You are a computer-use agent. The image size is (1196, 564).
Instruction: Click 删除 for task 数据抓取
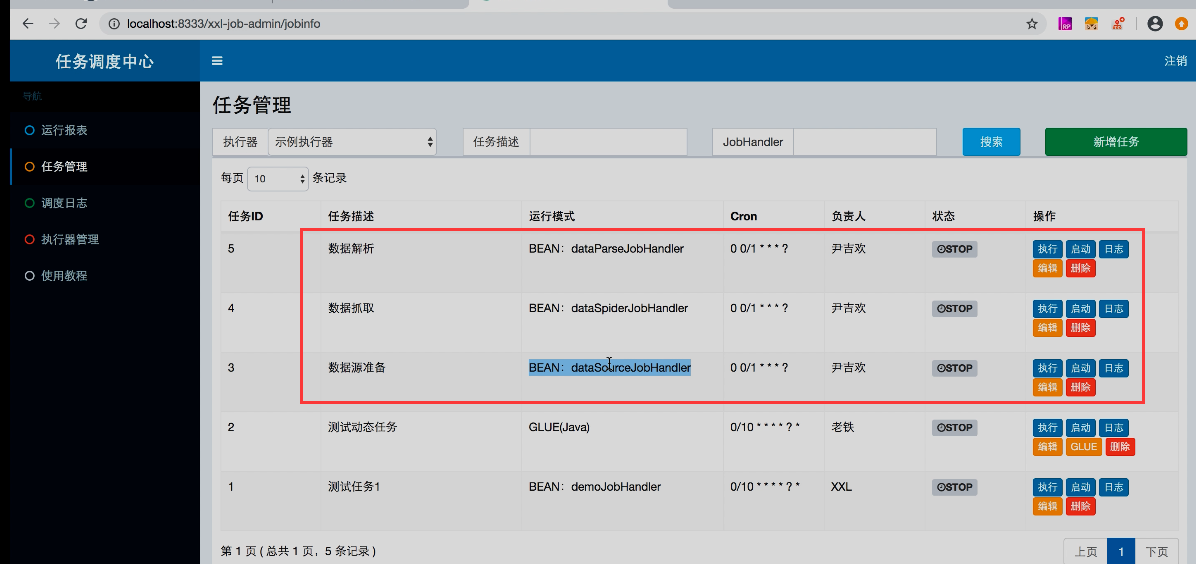(1080, 327)
